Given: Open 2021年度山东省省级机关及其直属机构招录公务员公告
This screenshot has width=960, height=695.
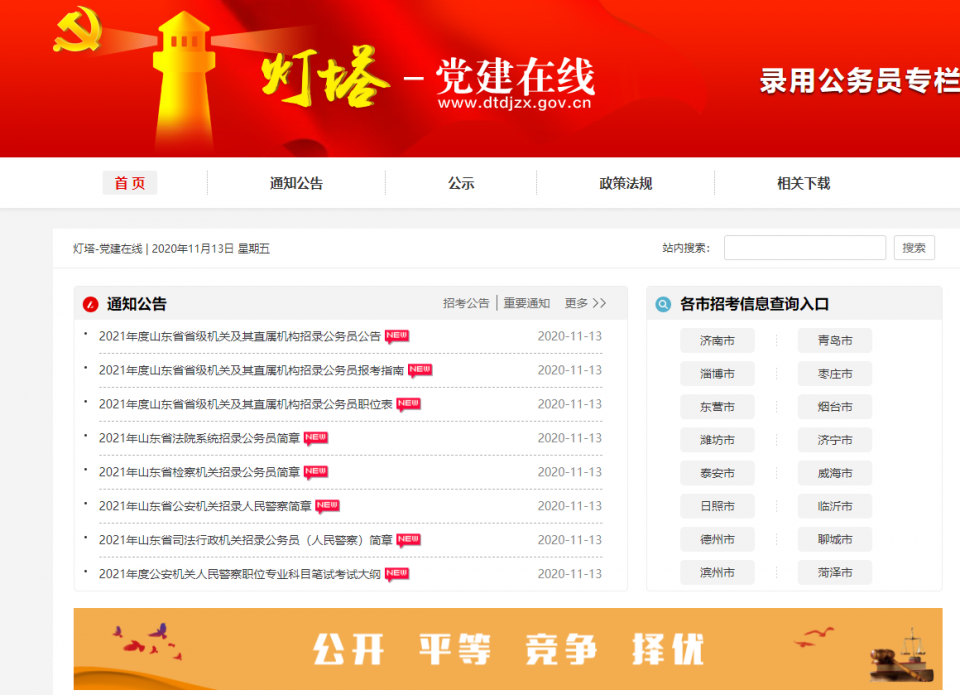Looking at the screenshot, I should 240,336.
